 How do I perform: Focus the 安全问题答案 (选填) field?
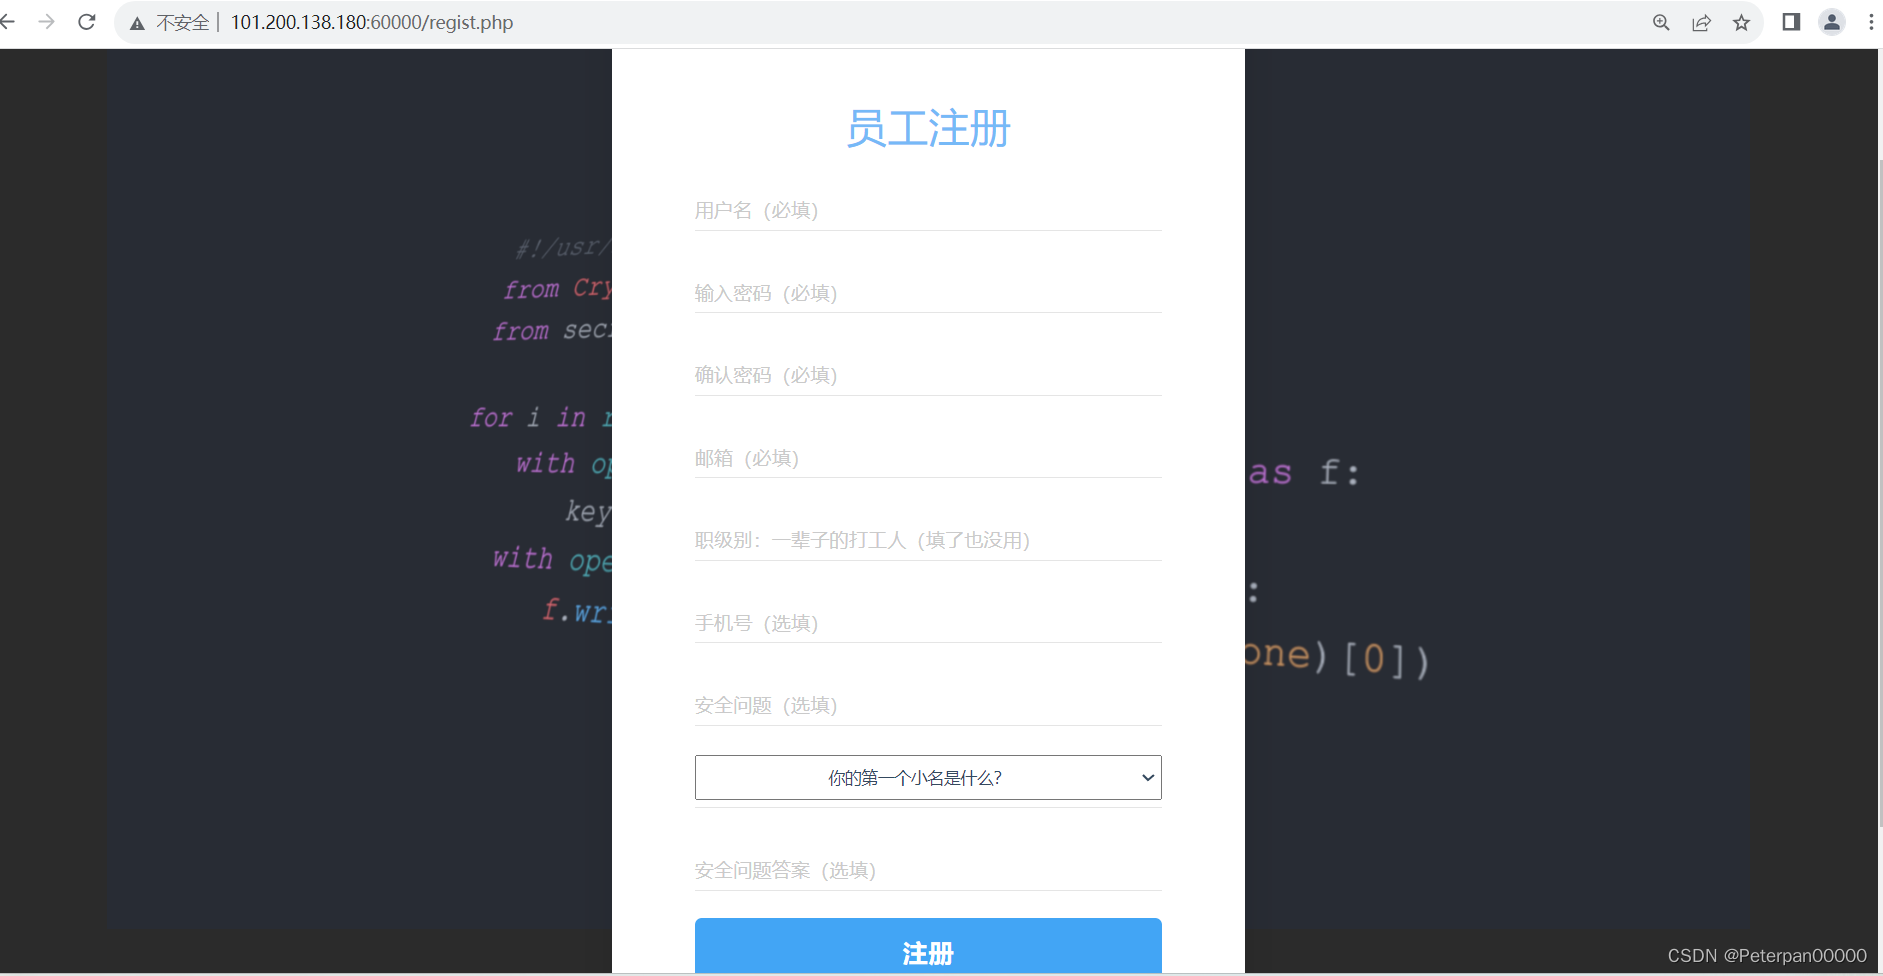(x=928, y=871)
